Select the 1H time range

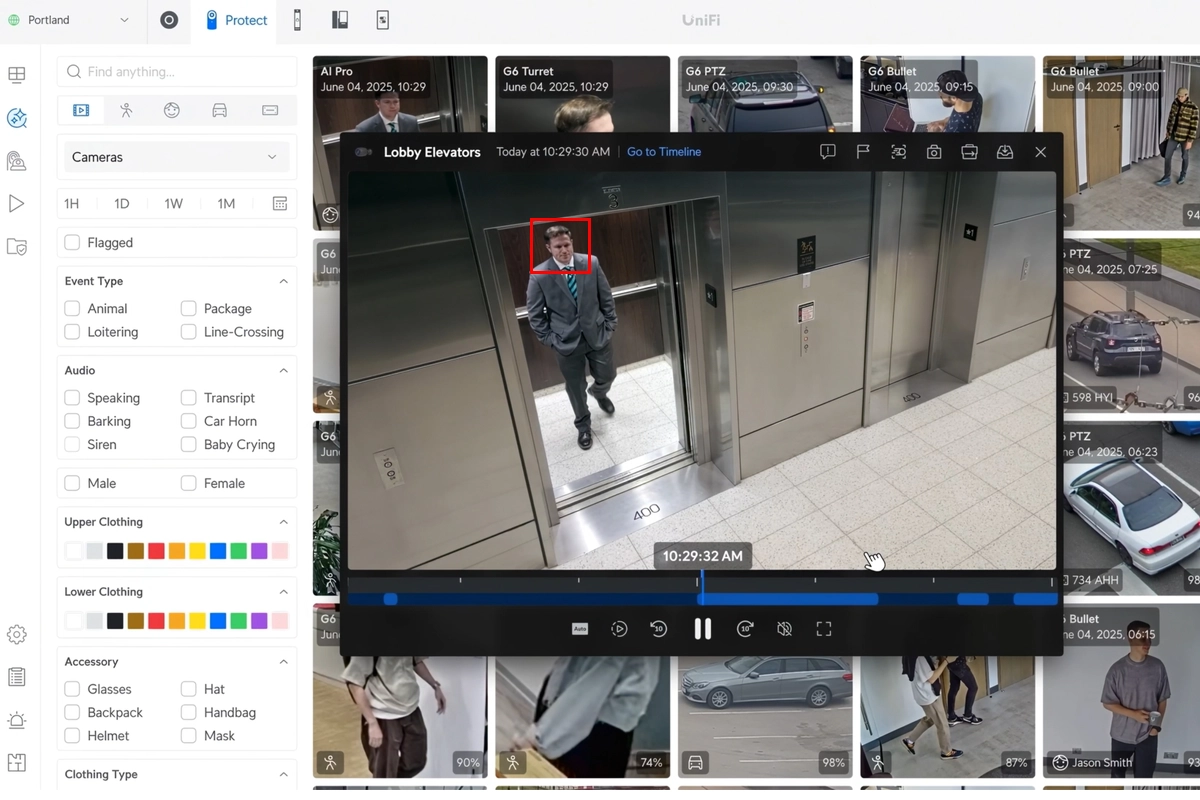tap(72, 204)
